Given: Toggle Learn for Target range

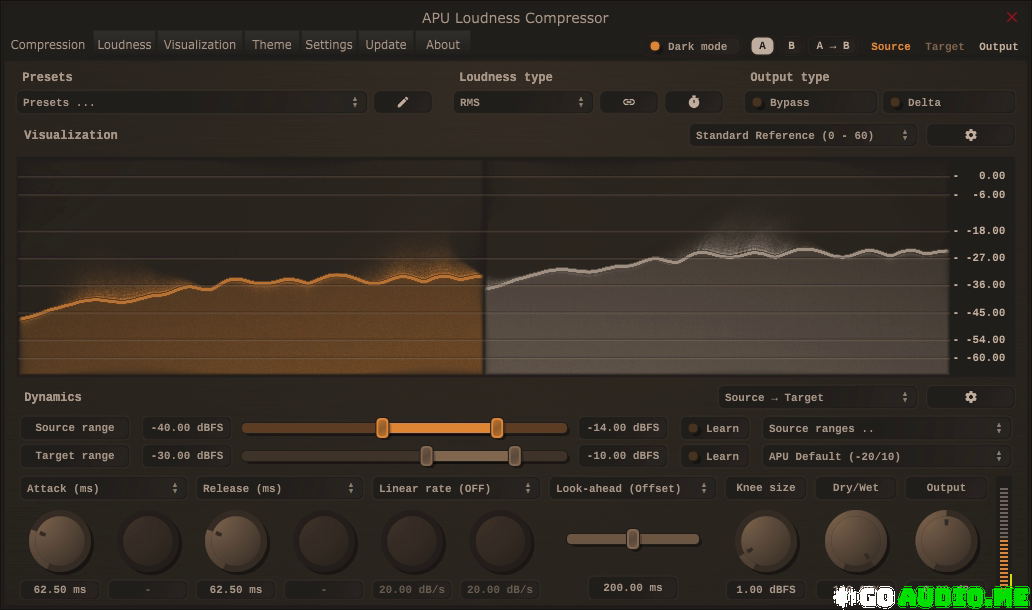Looking at the screenshot, I should coord(714,456).
